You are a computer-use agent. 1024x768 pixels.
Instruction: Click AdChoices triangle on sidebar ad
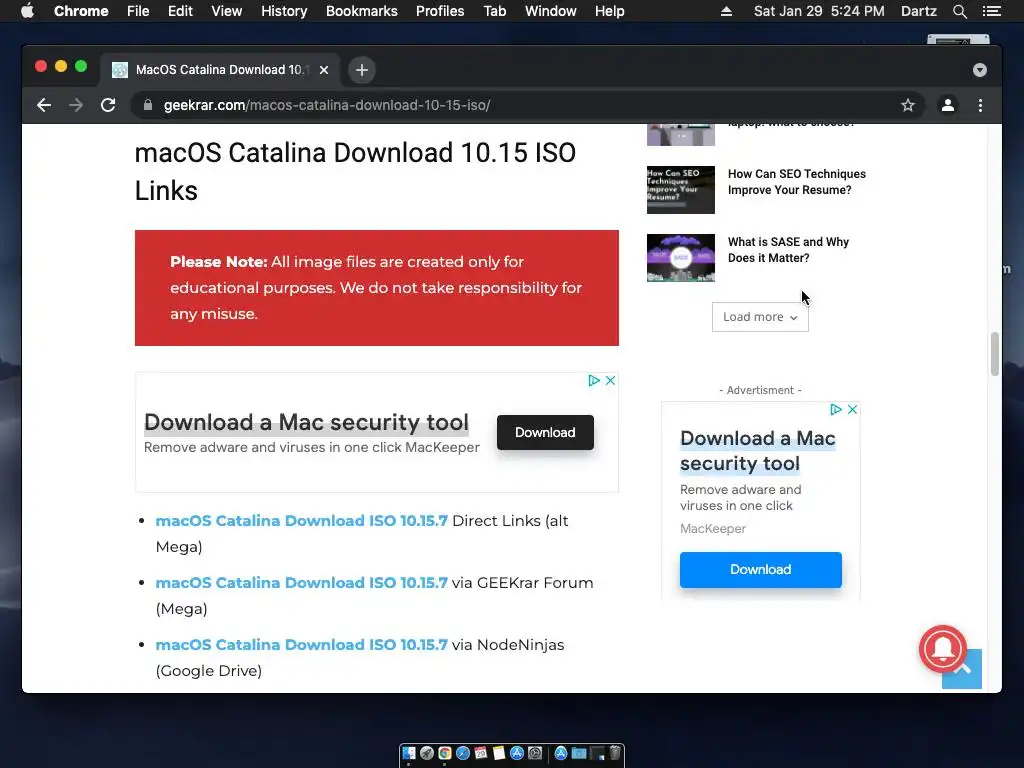click(x=835, y=409)
